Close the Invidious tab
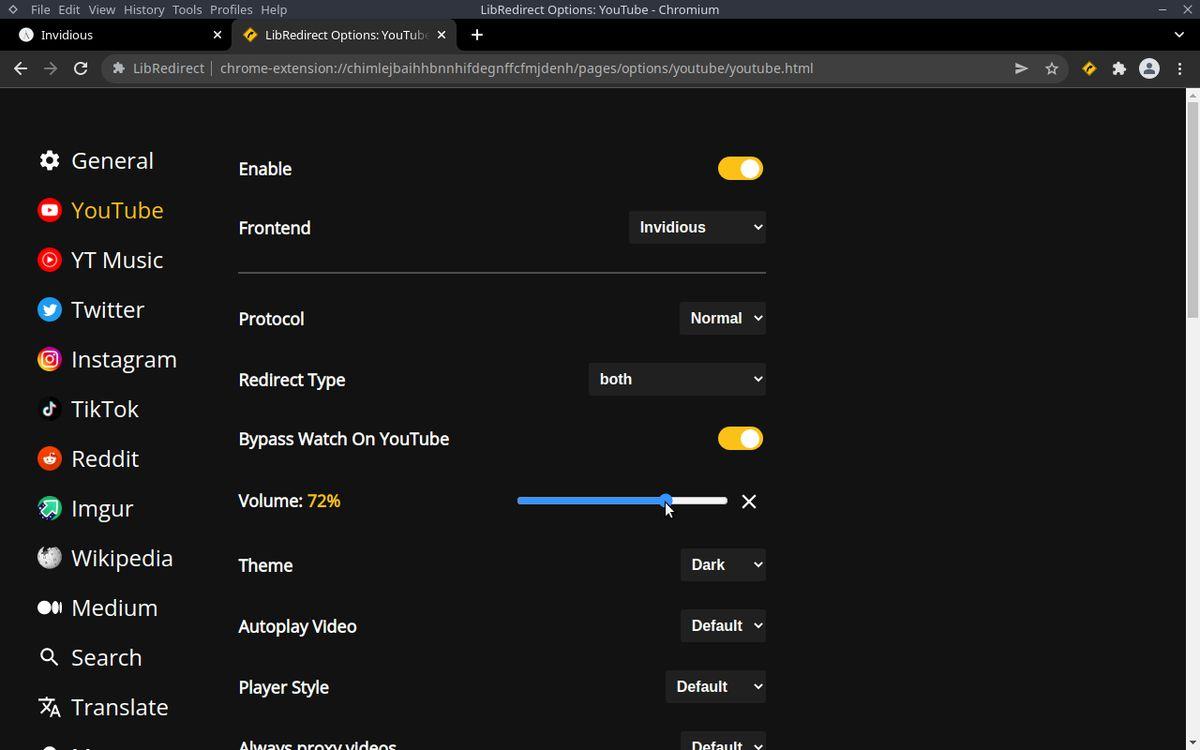Screen dimensions: 1200x750 click(218, 35)
